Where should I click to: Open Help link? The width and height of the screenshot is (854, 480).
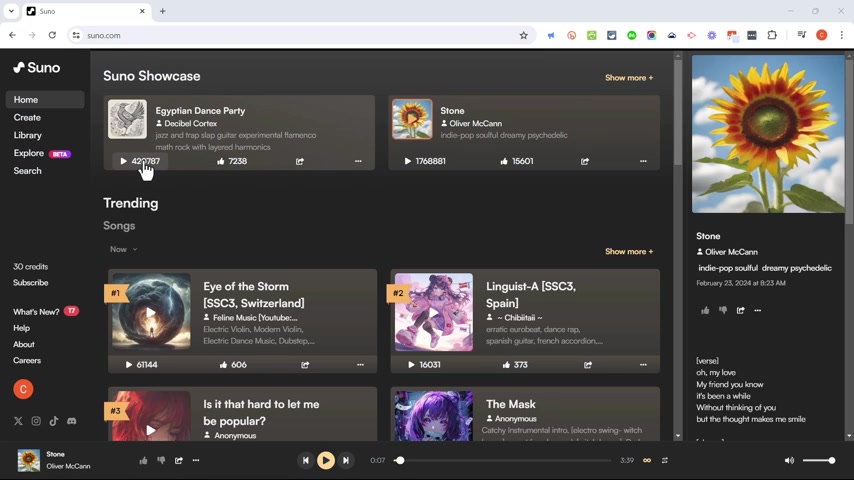tap(21, 328)
